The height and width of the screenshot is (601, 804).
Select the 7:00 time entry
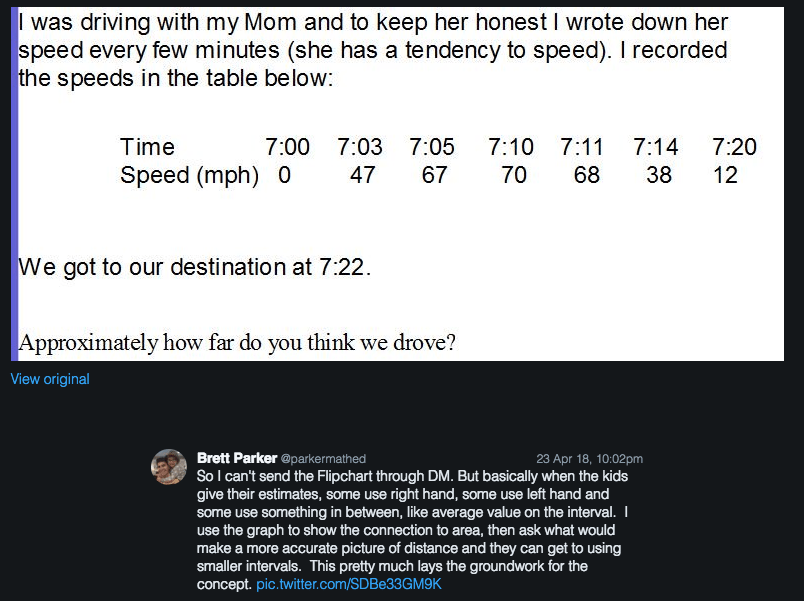click(x=287, y=147)
